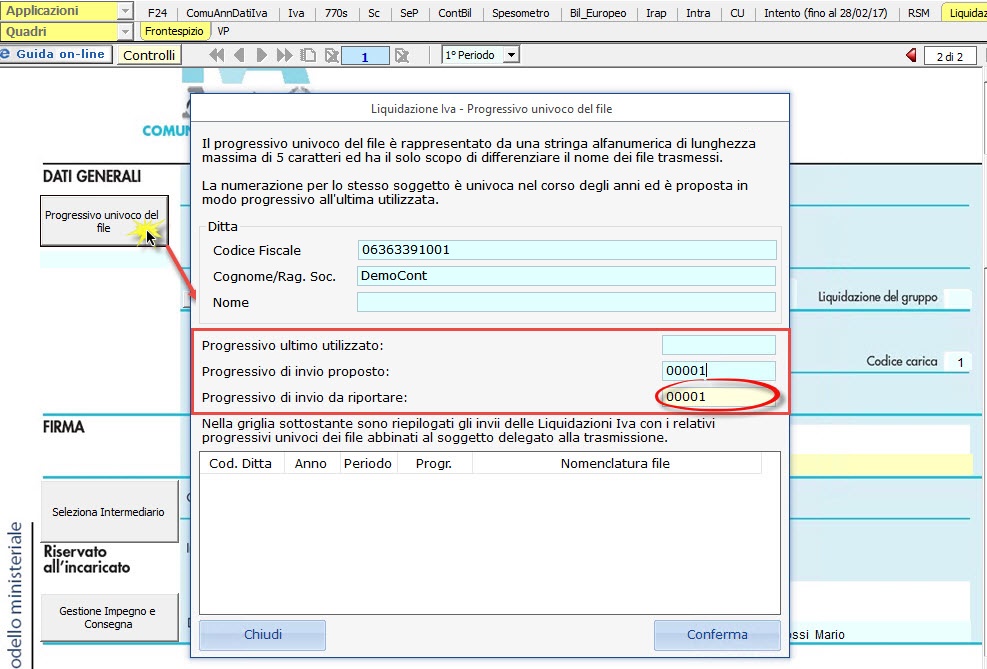
Task: Go to next module arrow
Action: click(262, 56)
